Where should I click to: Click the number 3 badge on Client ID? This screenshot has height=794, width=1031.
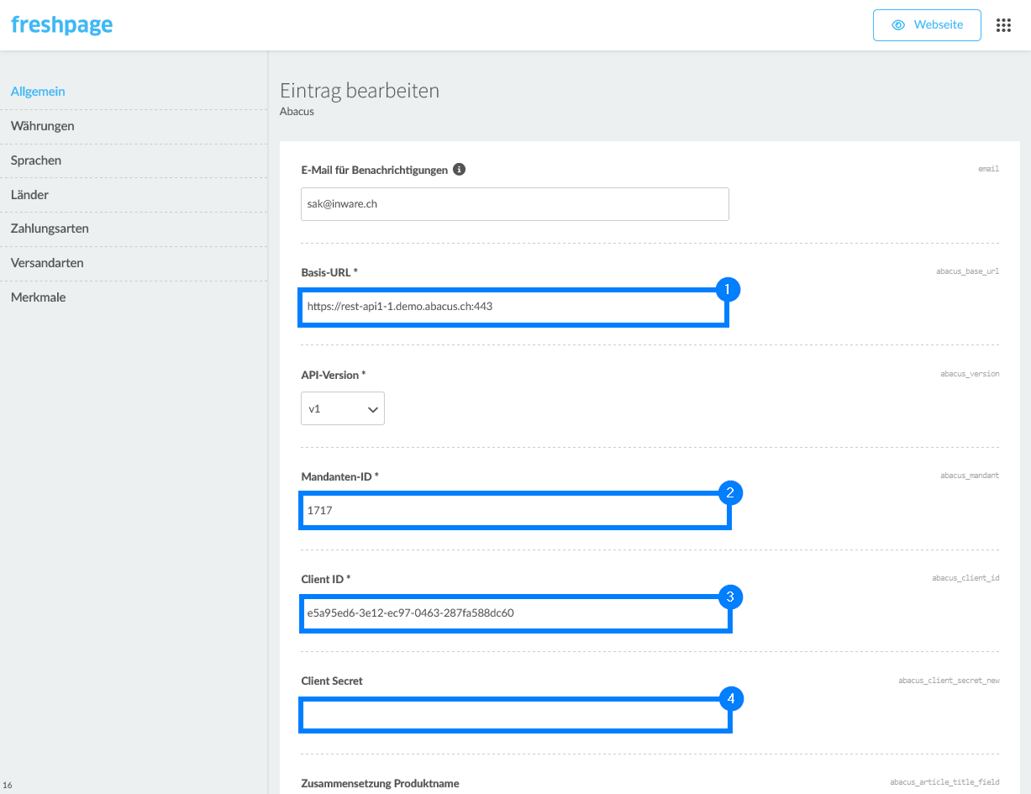pos(730,597)
